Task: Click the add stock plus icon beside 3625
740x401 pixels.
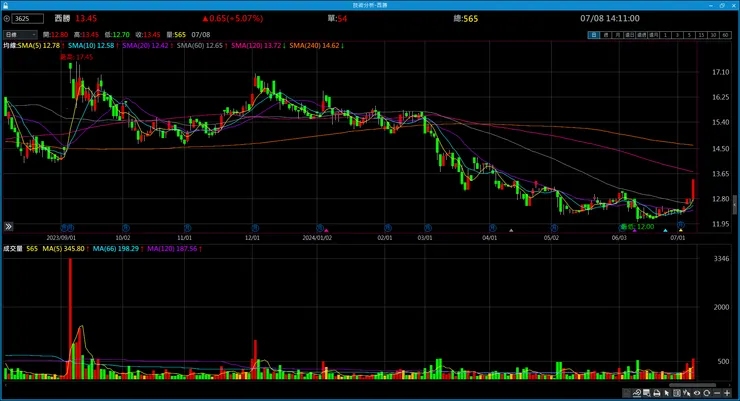Action: [x=7, y=18]
